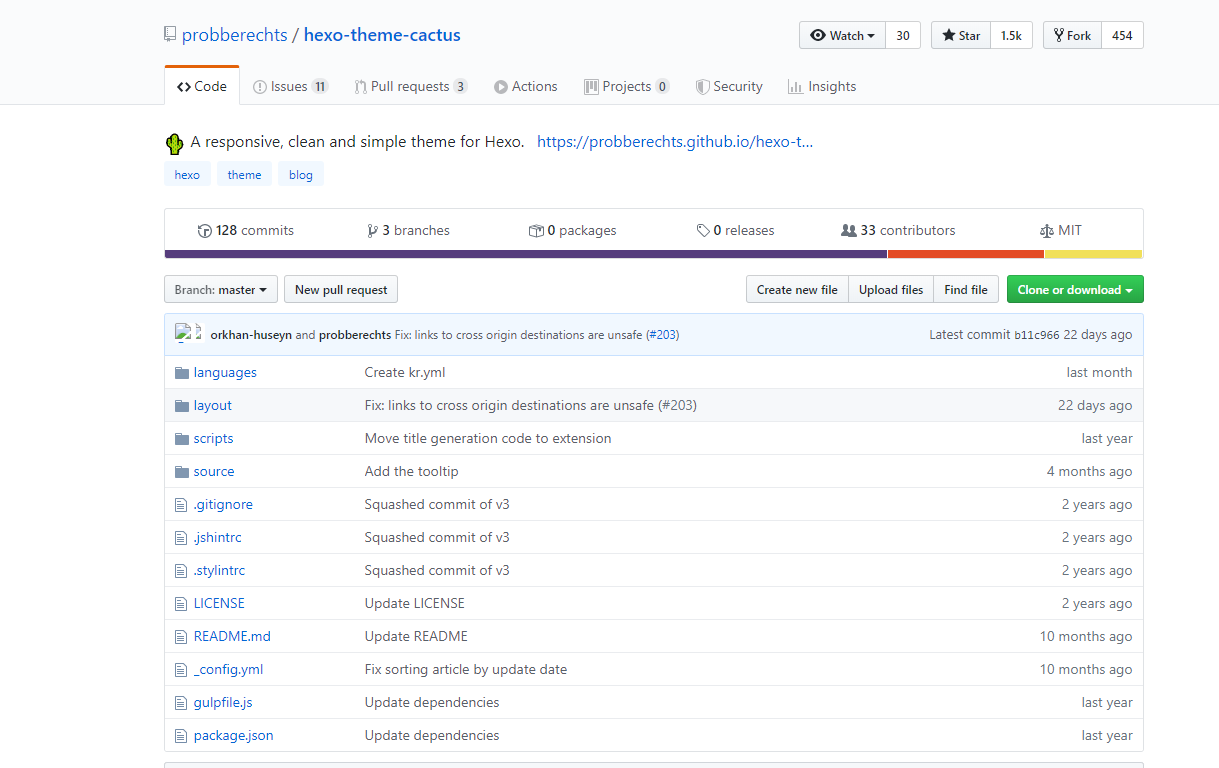Expand the Branch: master selector
The image size is (1219, 768).
coord(220,290)
